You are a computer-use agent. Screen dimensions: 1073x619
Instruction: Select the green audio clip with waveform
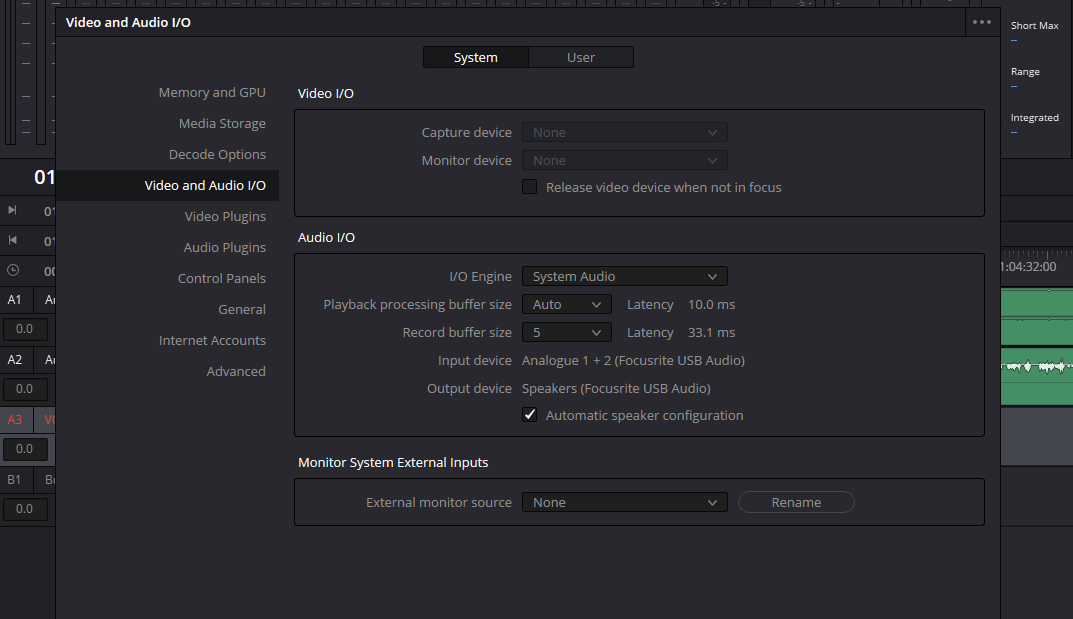click(1037, 376)
